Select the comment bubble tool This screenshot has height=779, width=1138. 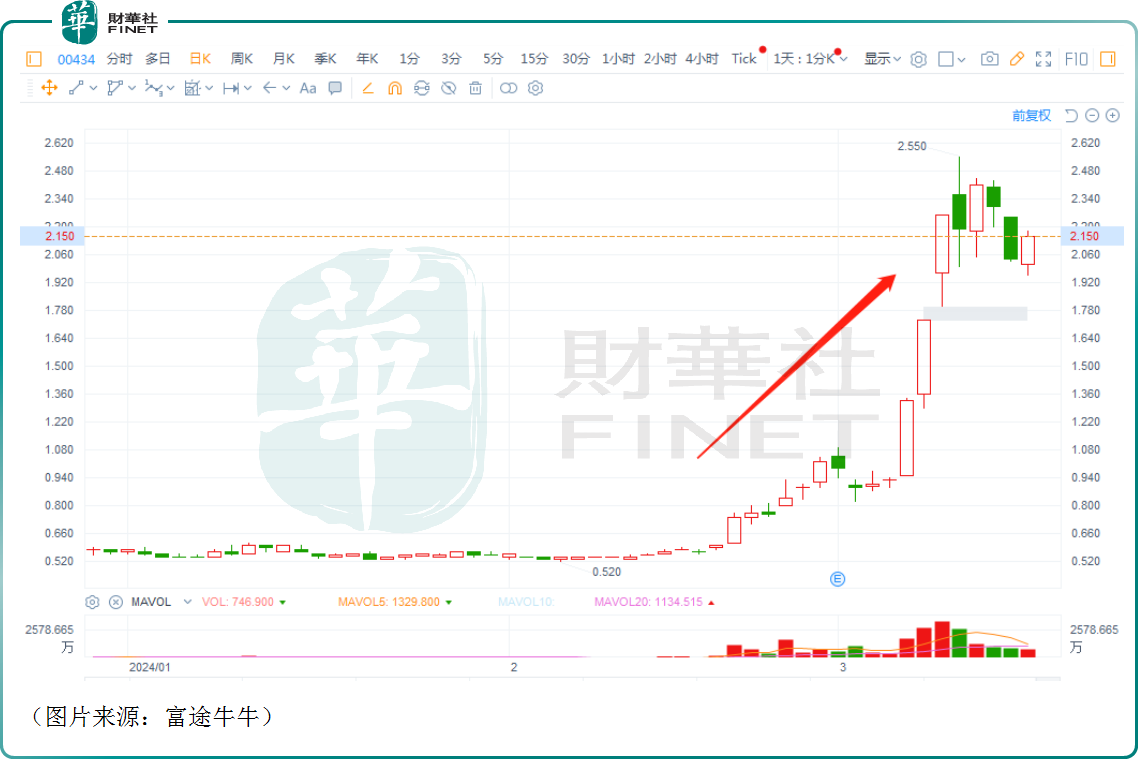pos(335,88)
